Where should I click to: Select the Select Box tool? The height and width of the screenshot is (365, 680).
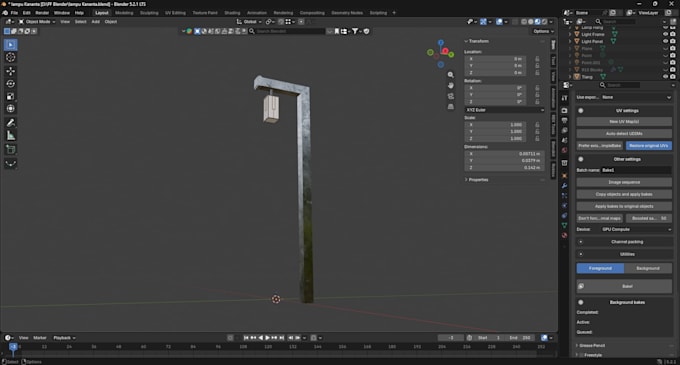[x=11, y=45]
